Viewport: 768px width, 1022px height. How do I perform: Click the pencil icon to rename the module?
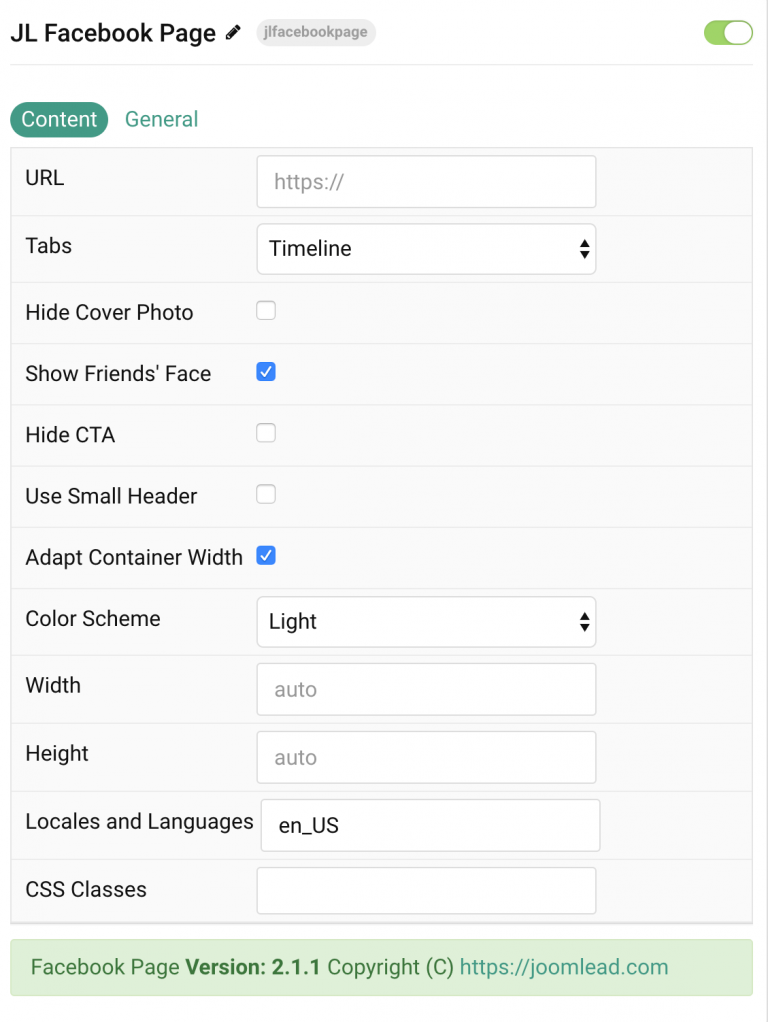(233, 32)
